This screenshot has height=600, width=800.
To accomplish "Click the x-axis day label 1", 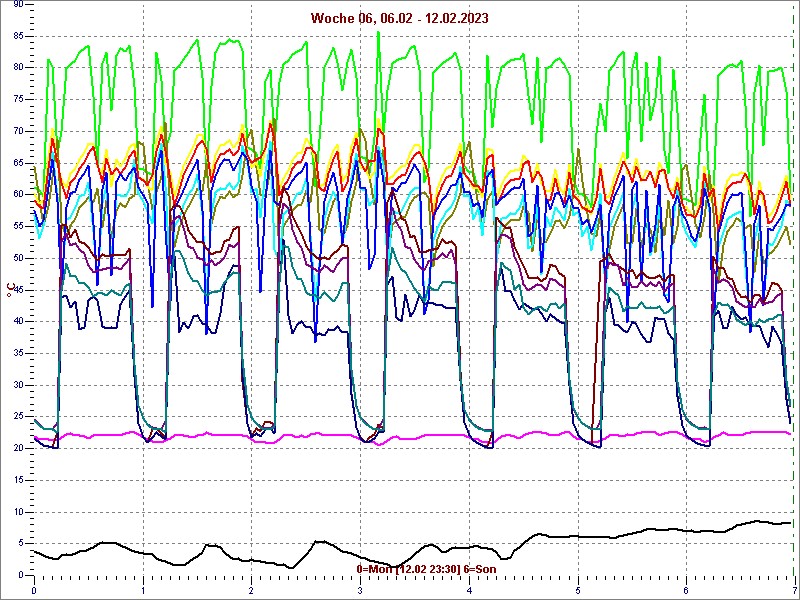I will (143, 592).
